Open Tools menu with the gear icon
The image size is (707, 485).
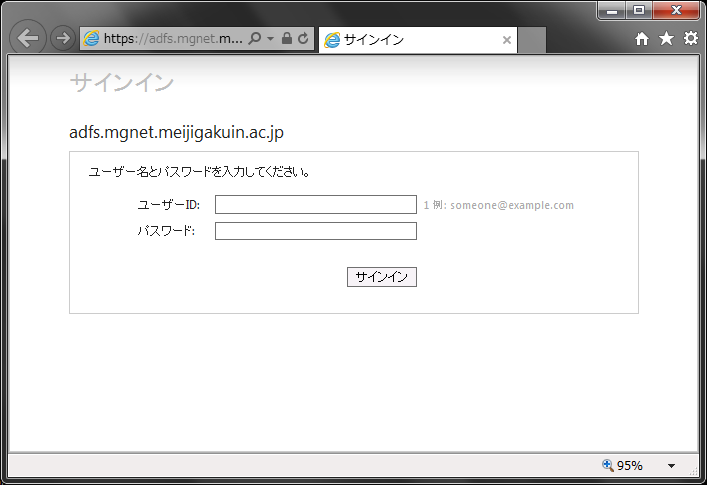pyautogui.click(x=691, y=39)
